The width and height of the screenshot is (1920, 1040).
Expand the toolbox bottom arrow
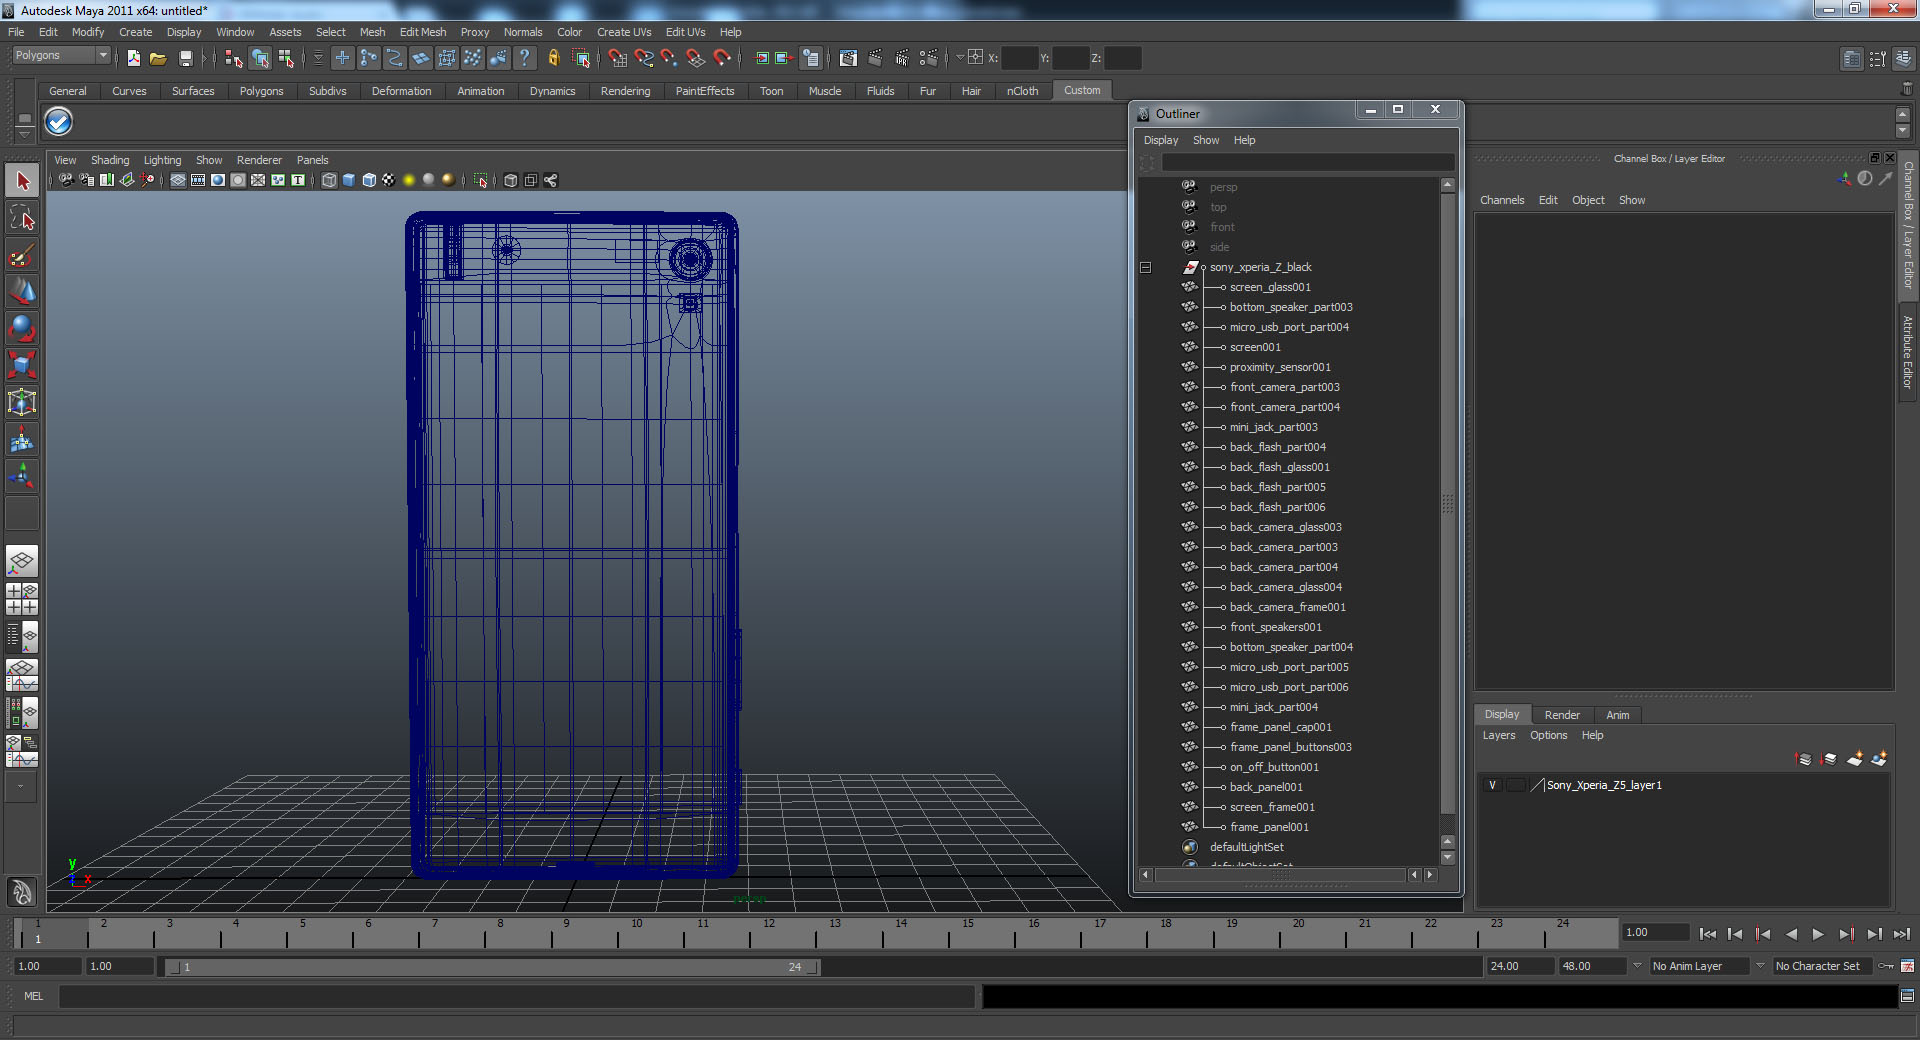(21, 787)
